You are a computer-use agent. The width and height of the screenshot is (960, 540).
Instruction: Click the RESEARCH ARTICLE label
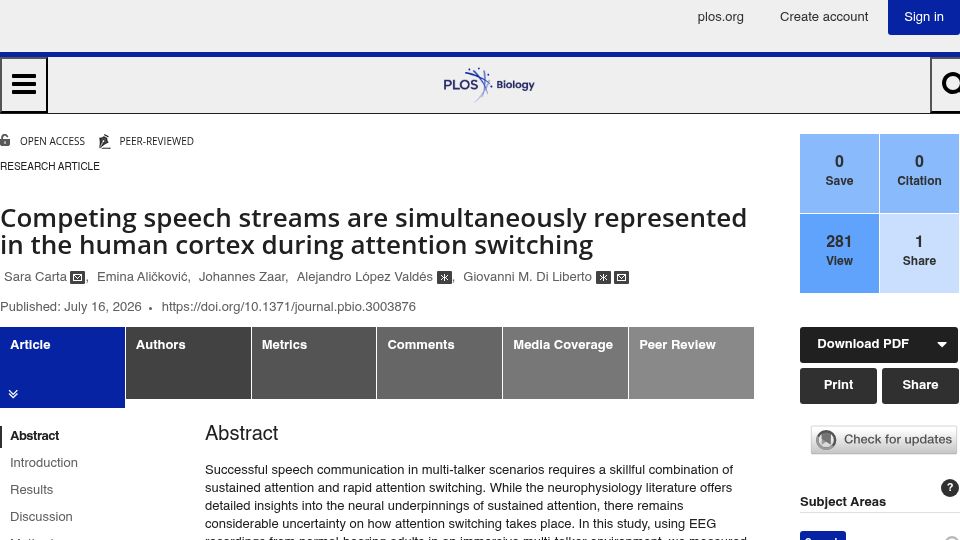pos(50,167)
